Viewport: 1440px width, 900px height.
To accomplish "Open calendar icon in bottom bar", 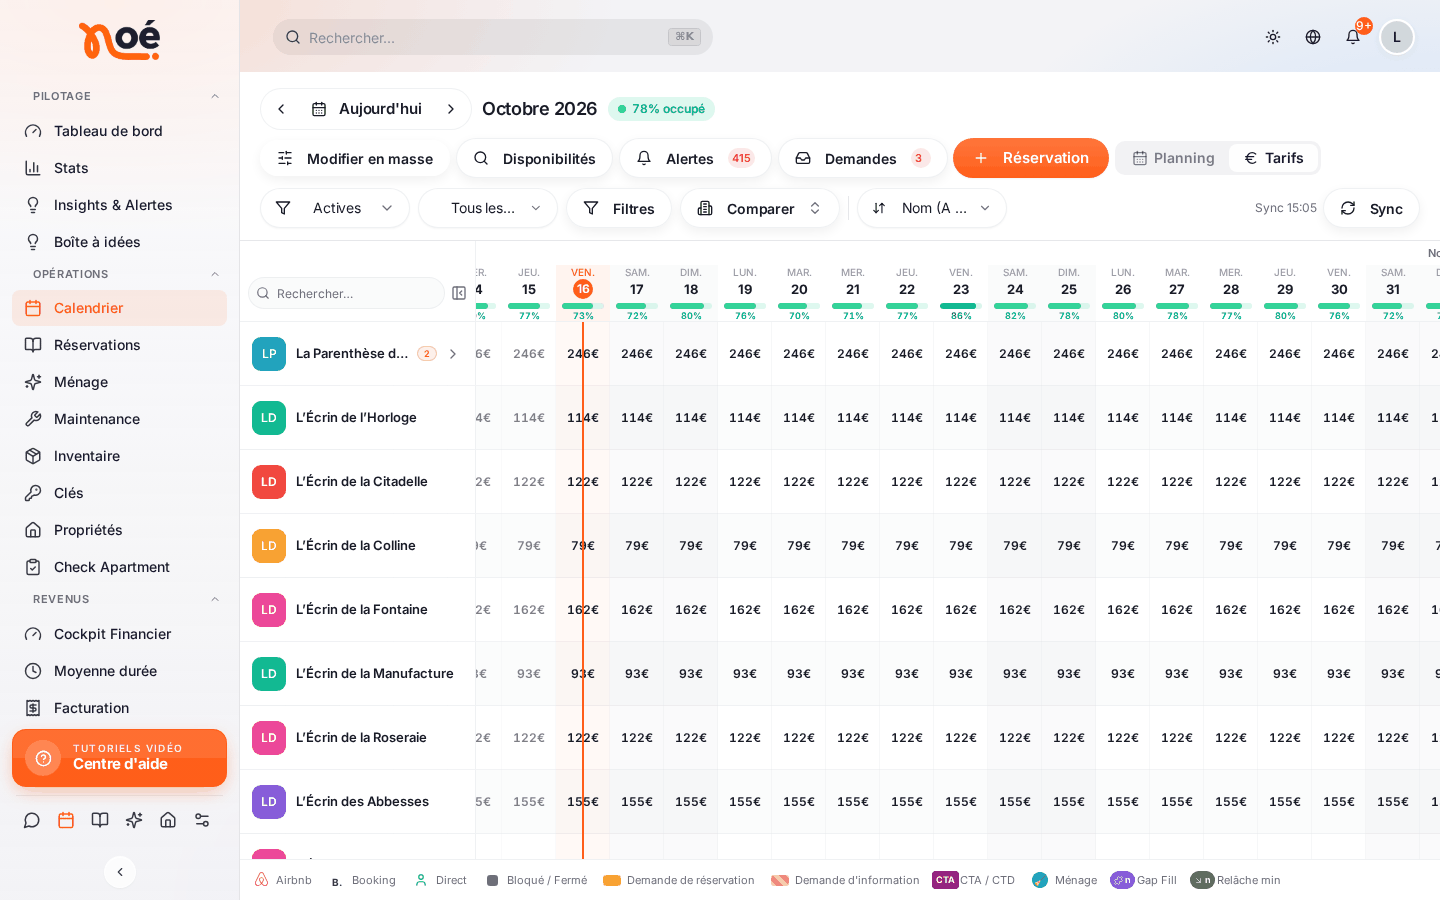I will pyautogui.click(x=66, y=820).
